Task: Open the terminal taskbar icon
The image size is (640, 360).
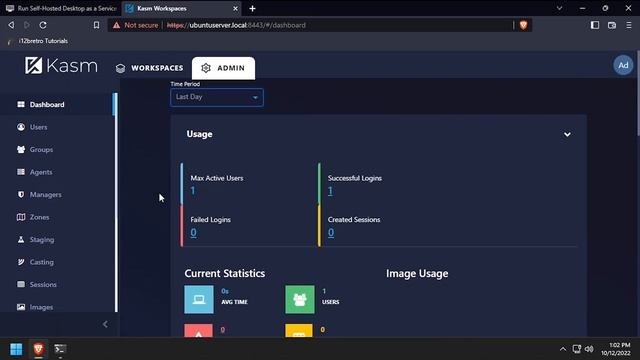Action: (x=60, y=349)
